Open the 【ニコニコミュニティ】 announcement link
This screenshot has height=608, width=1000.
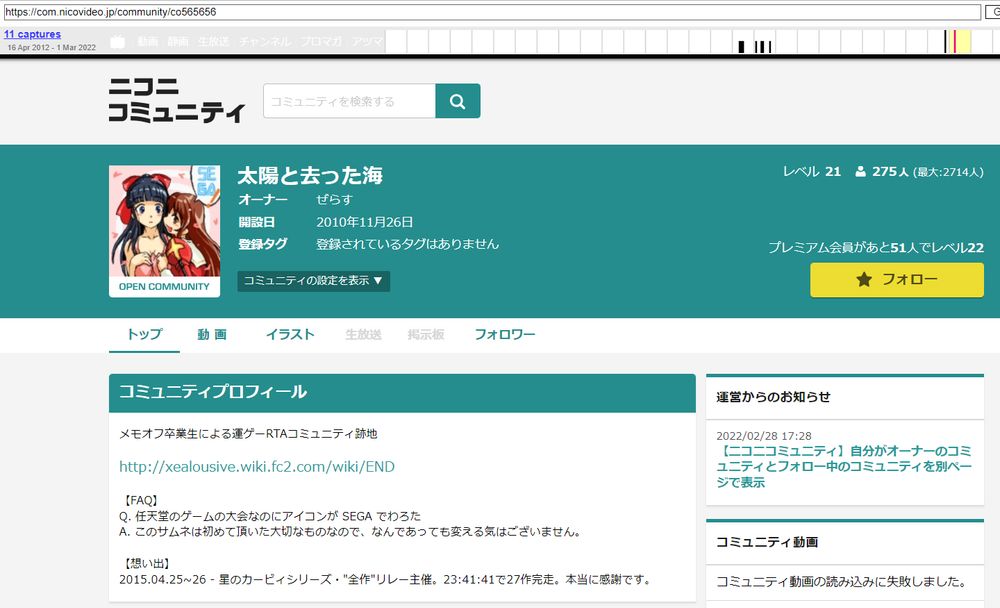843,466
